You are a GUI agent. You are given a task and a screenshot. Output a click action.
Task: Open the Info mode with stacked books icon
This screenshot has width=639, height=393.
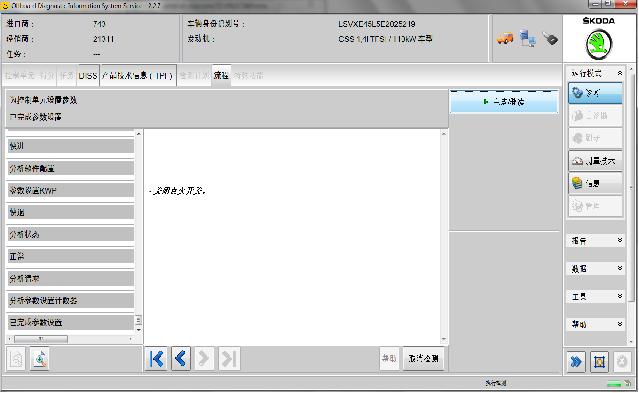[x=595, y=183]
